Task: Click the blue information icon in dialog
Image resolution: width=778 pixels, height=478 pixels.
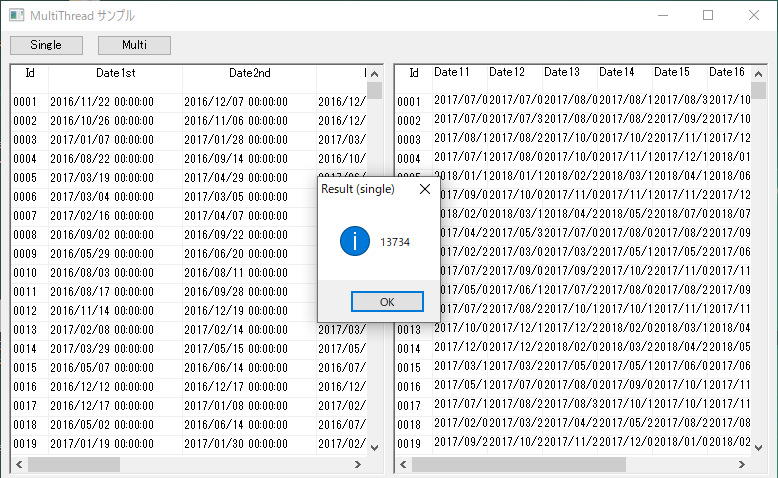Action: pyautogui.click(x=355, y=241)
